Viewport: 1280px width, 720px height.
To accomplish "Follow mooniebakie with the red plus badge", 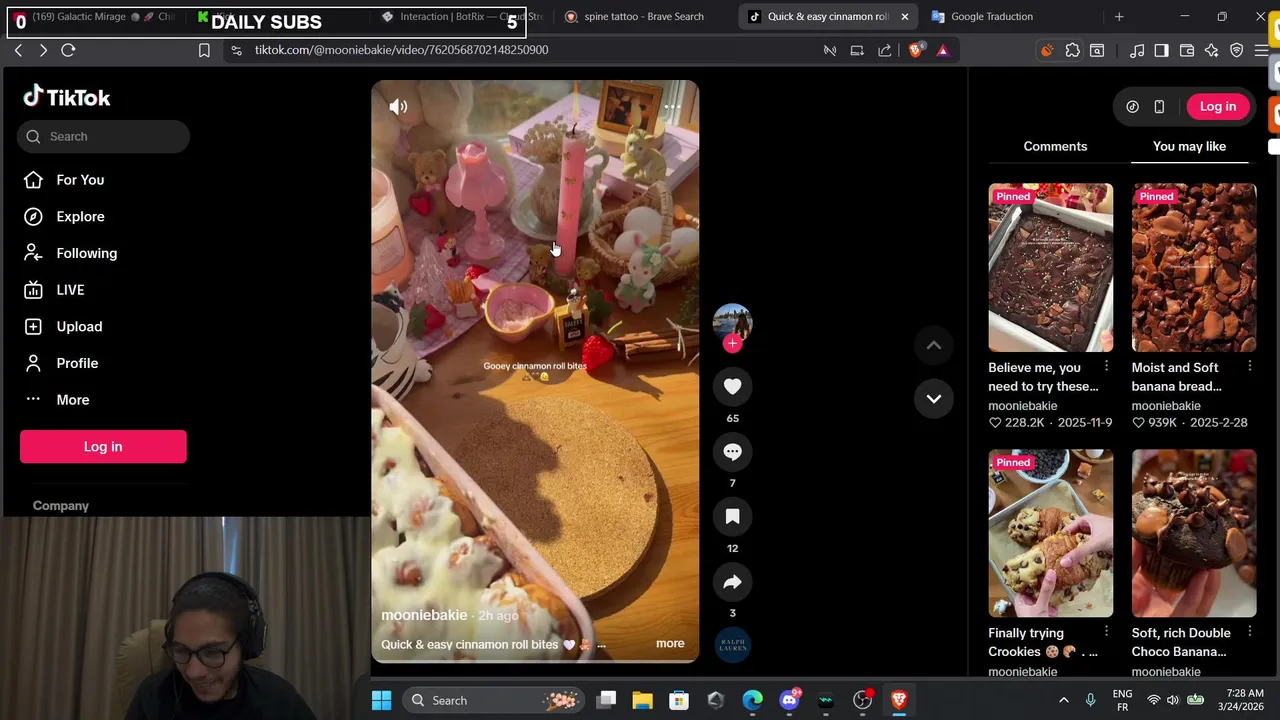I will tap(732, 344).
